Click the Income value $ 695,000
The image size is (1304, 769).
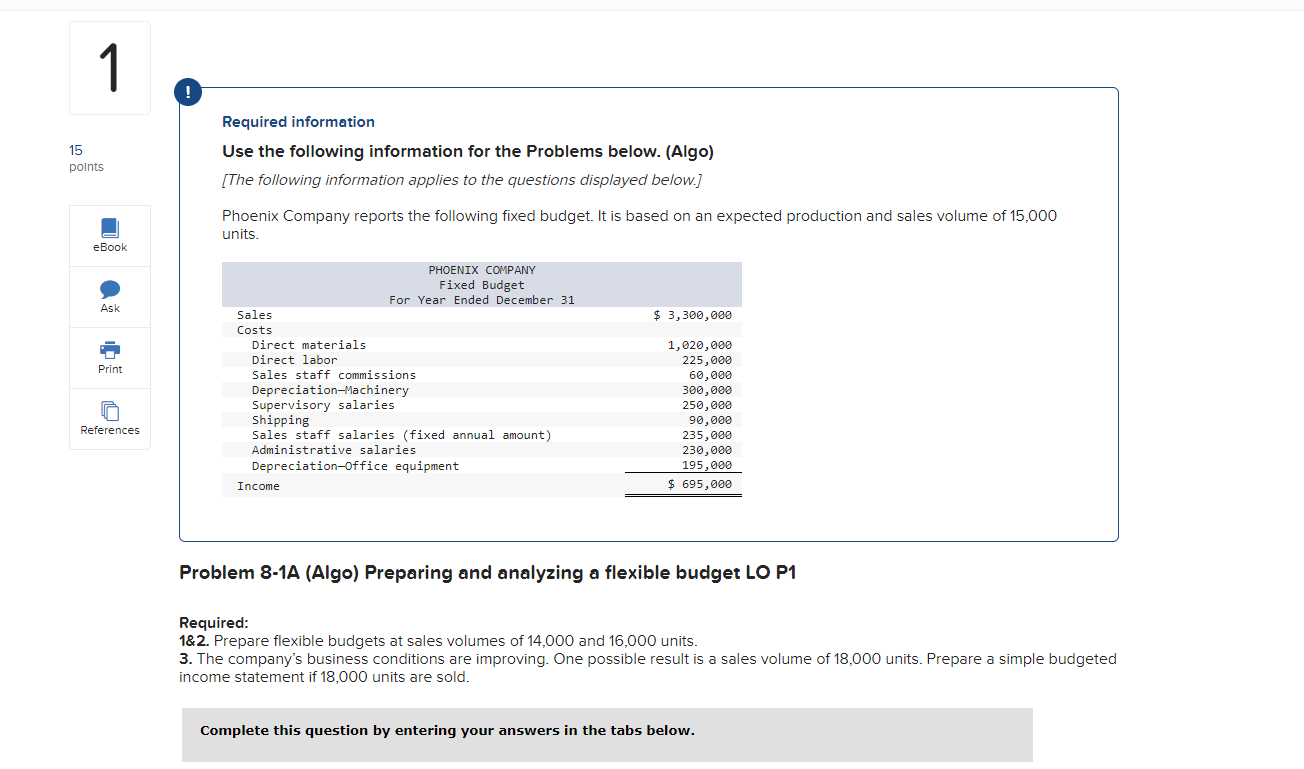[699, 484]
